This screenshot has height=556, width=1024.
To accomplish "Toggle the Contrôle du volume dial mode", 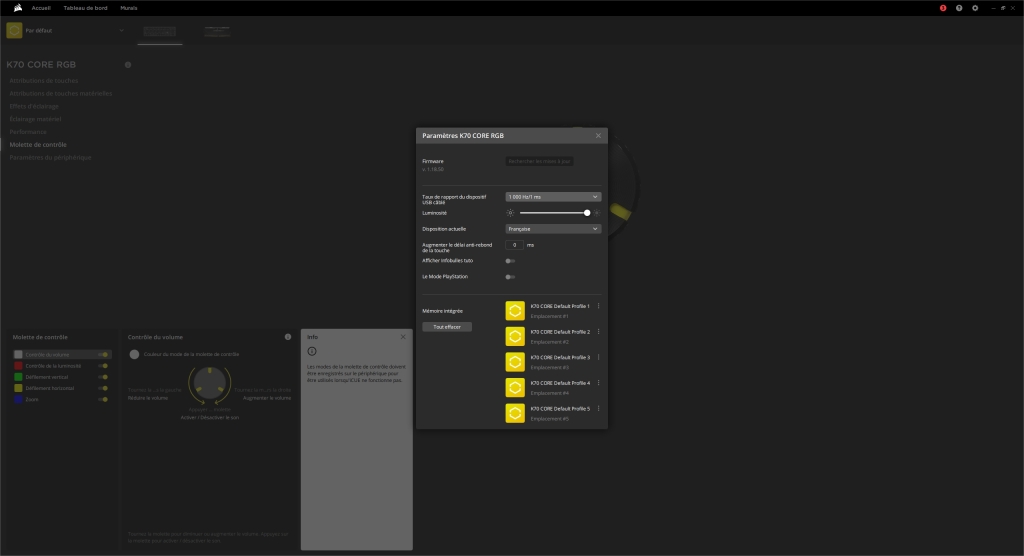I will coord(104,354).
